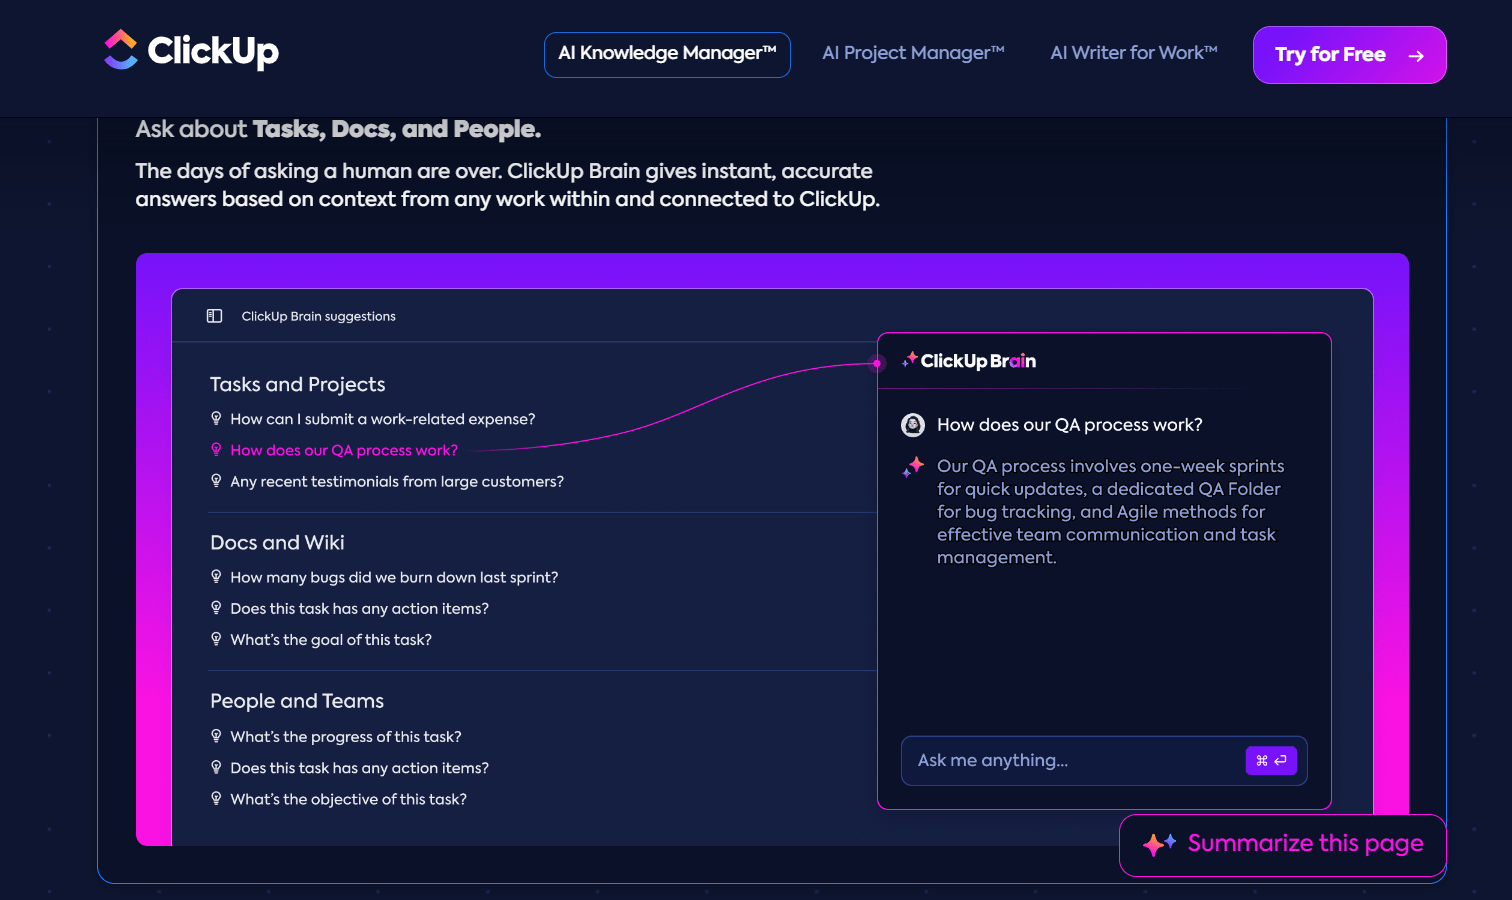
Task: Click the panel icon beside ClickUp Brain suggestions
Action: (214, 316)
